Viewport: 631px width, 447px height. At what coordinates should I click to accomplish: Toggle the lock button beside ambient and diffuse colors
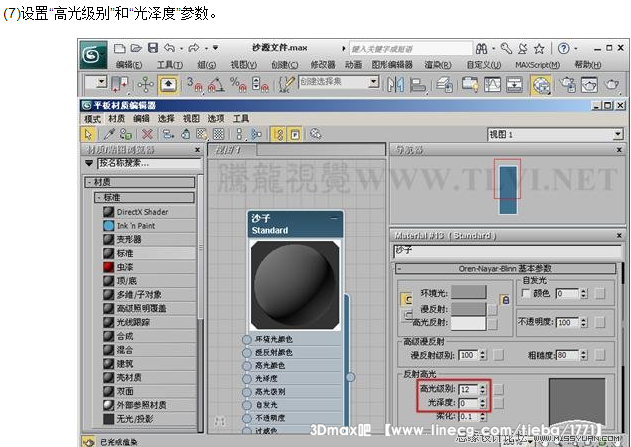pyautogui.click(x=505, y=300)
